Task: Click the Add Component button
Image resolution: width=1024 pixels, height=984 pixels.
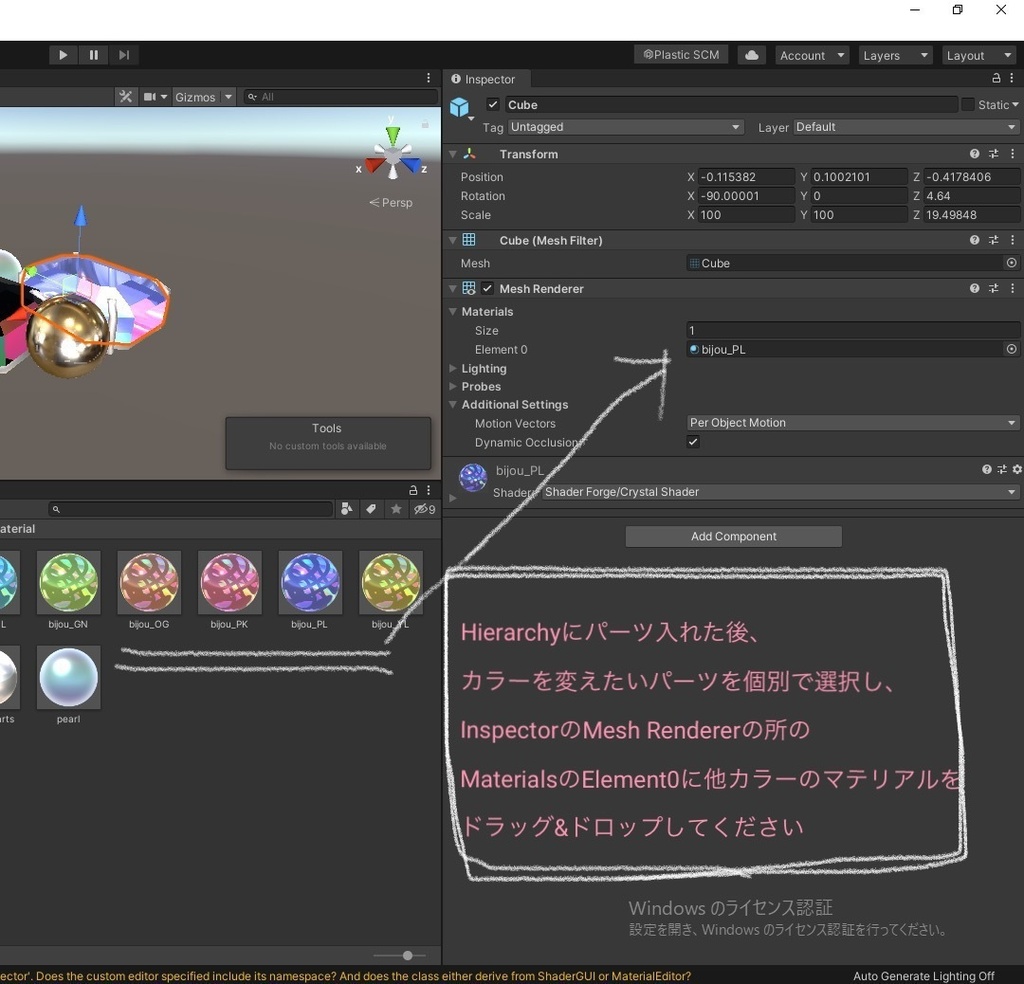Action: point(733,536)
